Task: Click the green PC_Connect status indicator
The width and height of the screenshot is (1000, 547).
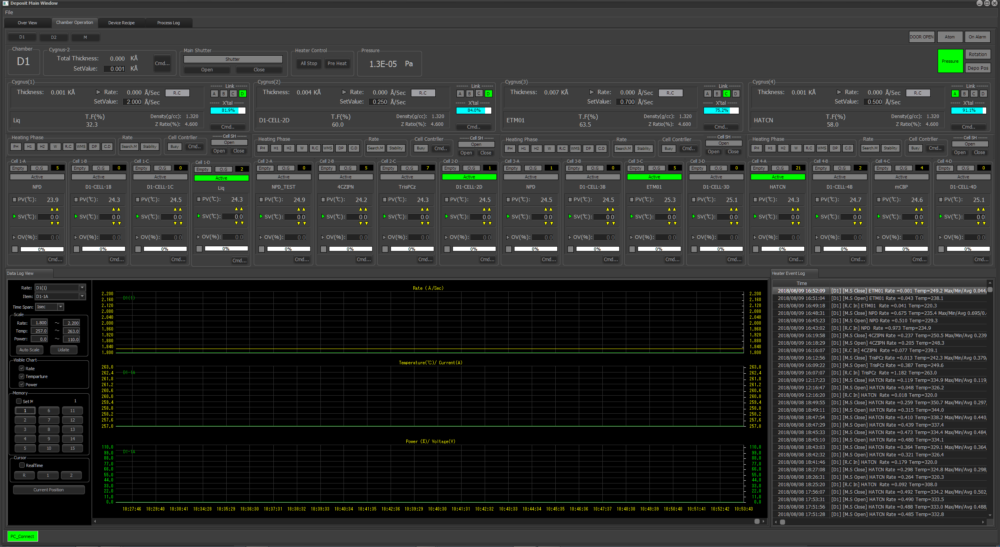Action: 23,536
